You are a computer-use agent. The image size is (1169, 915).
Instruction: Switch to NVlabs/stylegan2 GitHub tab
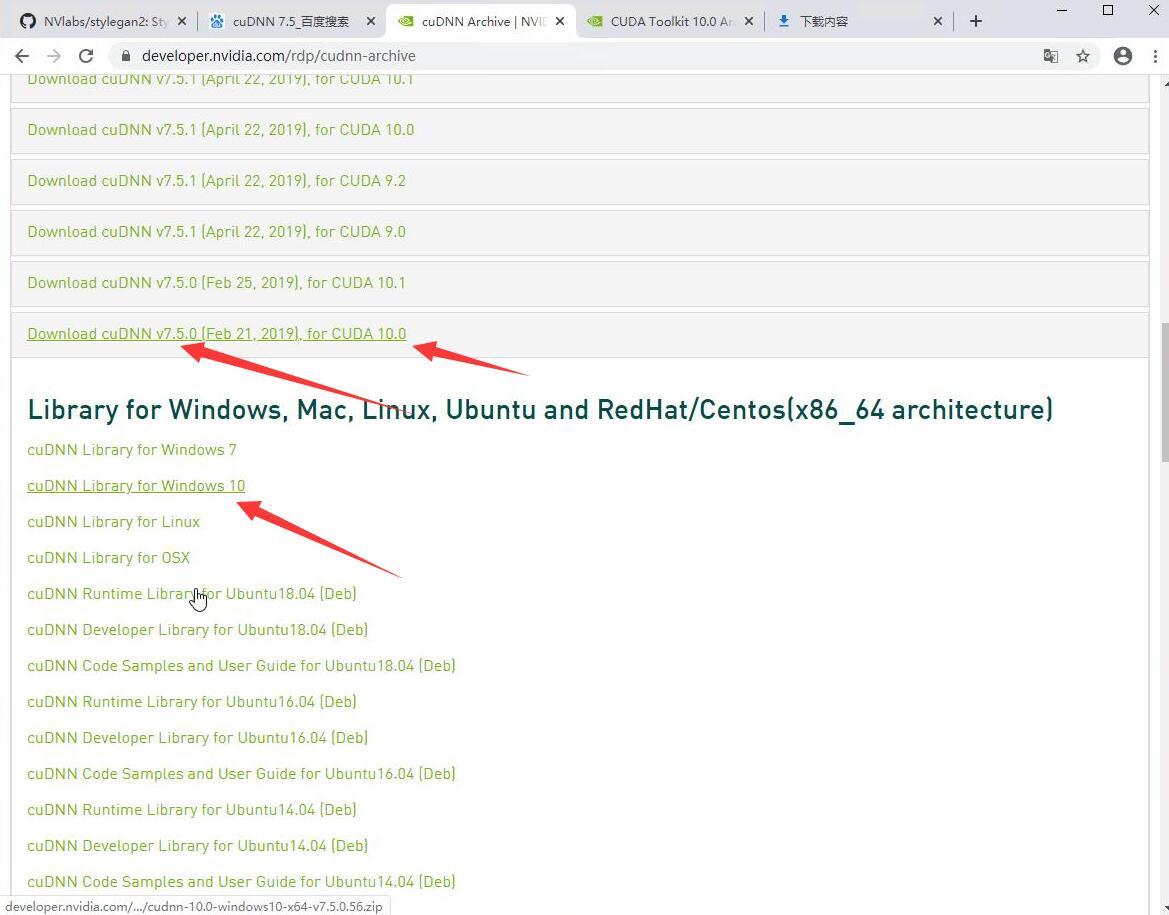pyautogui.click(x=102, y=22)
